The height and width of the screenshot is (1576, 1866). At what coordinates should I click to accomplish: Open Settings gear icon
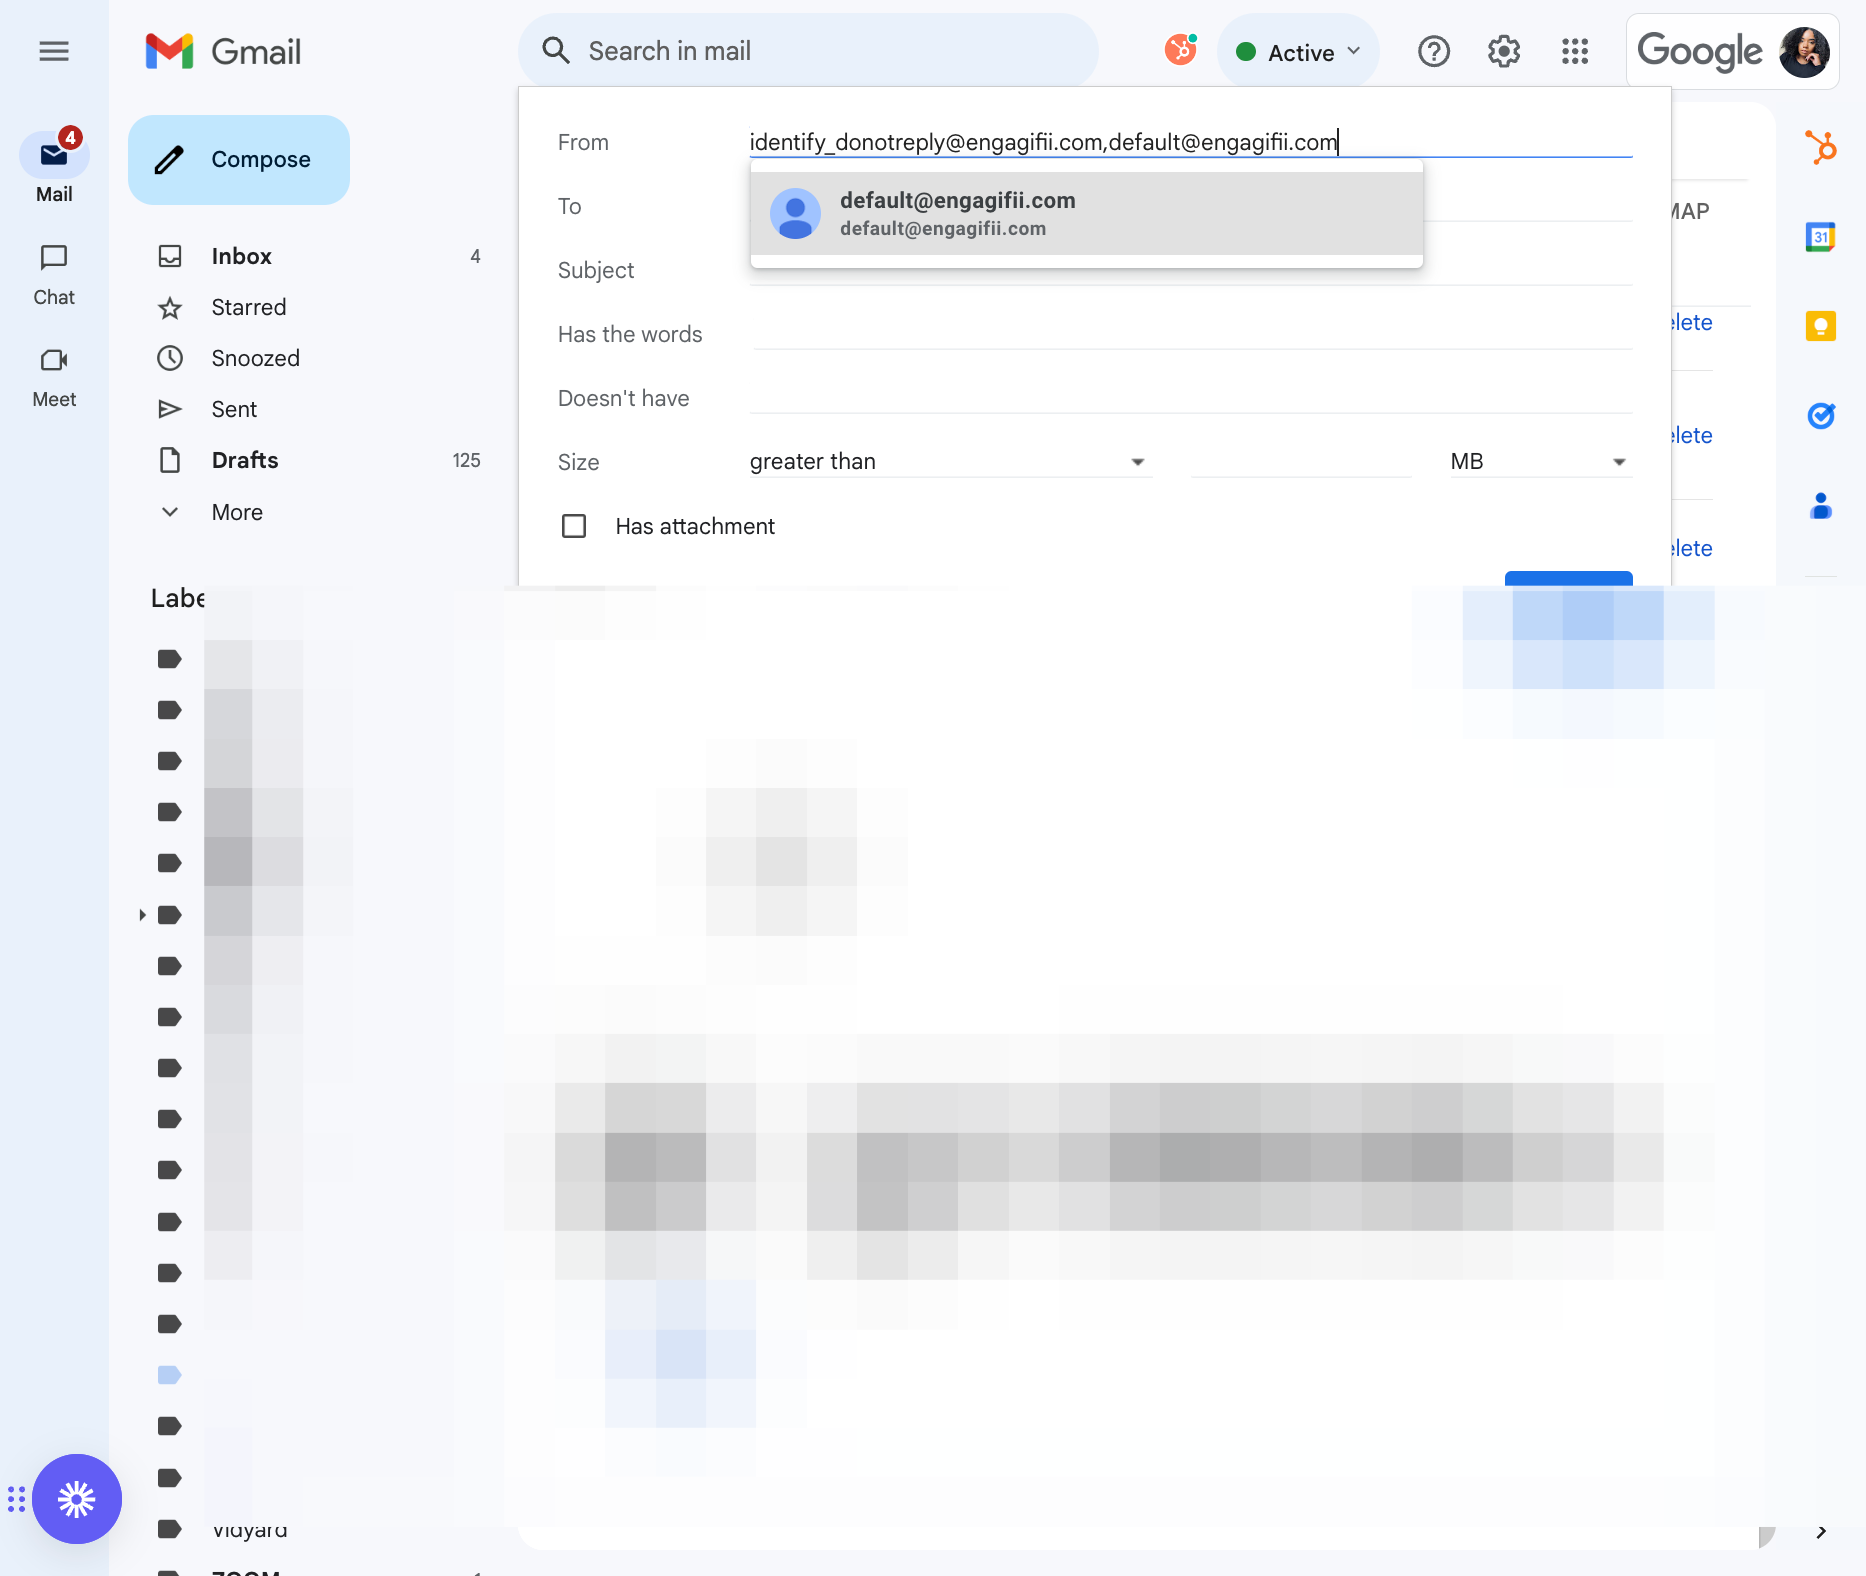pyautogui.click(x=1504, y=51)
